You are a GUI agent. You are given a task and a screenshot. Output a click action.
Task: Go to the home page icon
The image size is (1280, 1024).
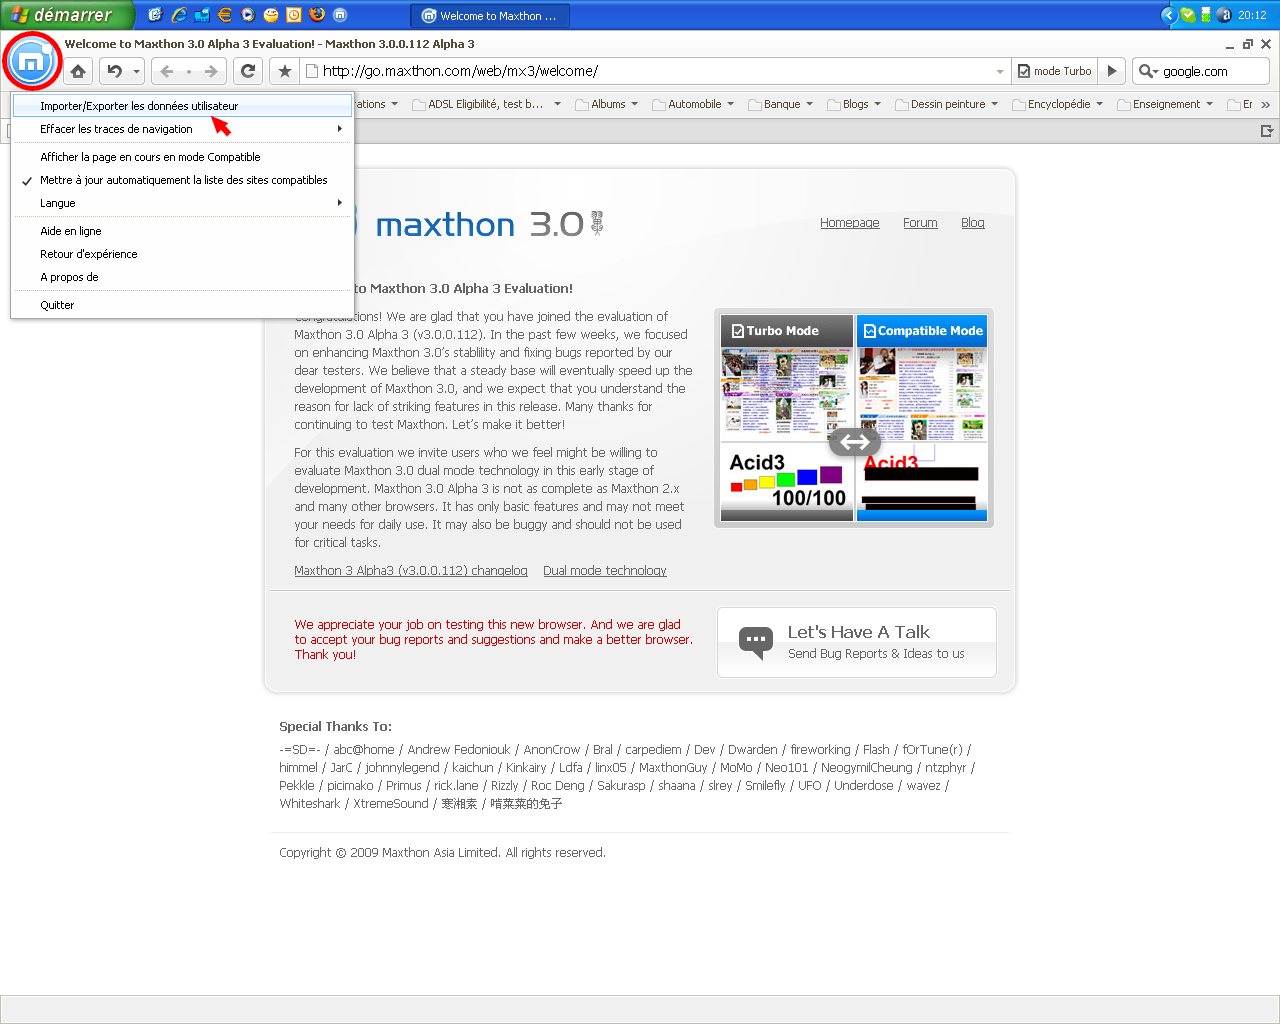click(78, 71)
